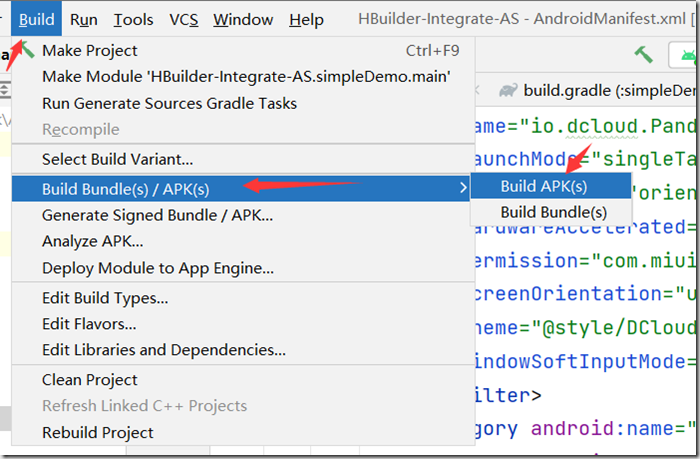Select Rebuild Project

pos(98,432)
